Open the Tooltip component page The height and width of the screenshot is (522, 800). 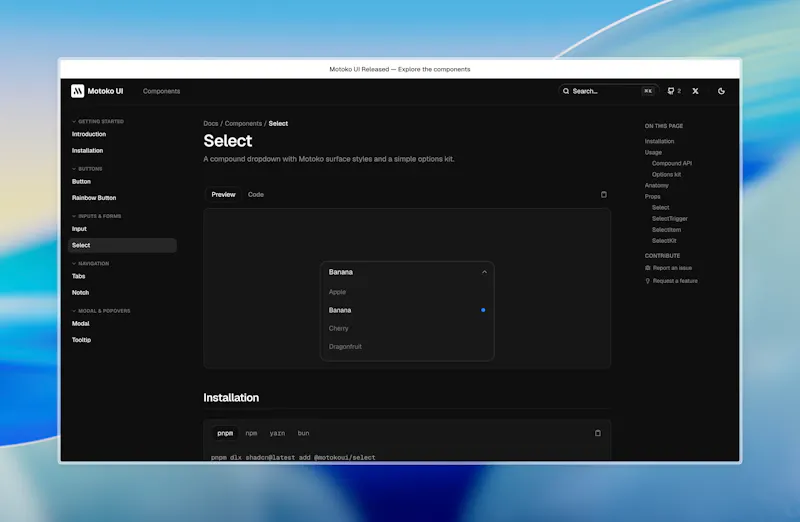81,340
